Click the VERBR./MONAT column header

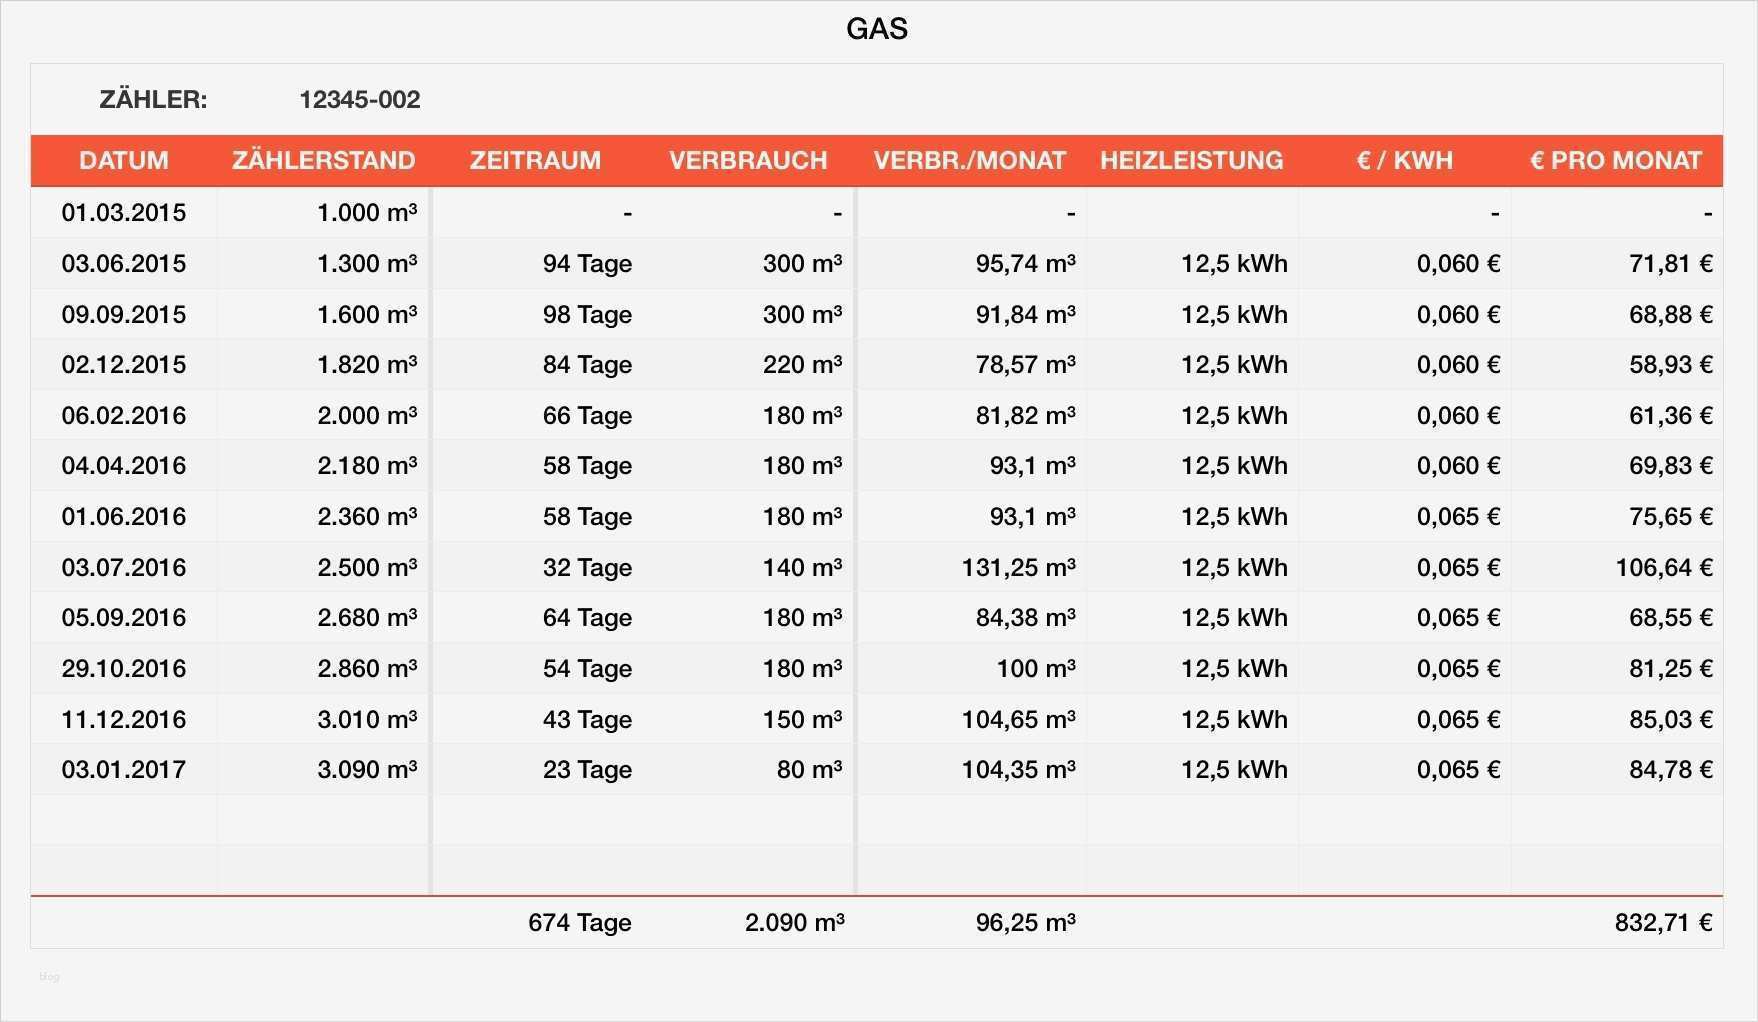click(969, 161)
